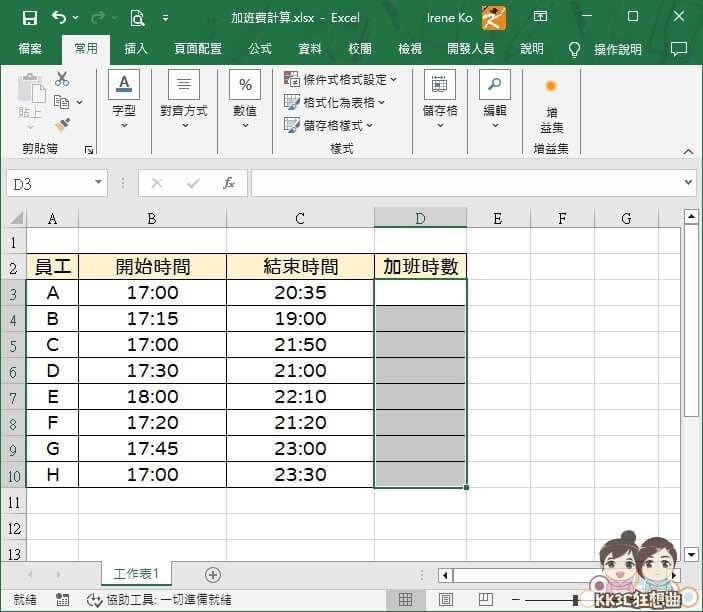
Task: Click vertical scrollbar down arrow
Action: 691,554
